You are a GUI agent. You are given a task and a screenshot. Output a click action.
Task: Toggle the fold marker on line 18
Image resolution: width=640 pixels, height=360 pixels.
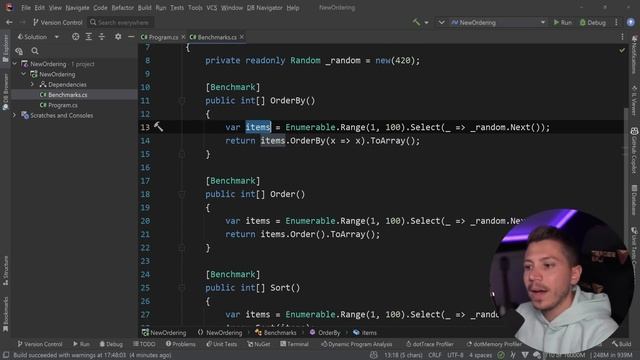pos(182,194)
